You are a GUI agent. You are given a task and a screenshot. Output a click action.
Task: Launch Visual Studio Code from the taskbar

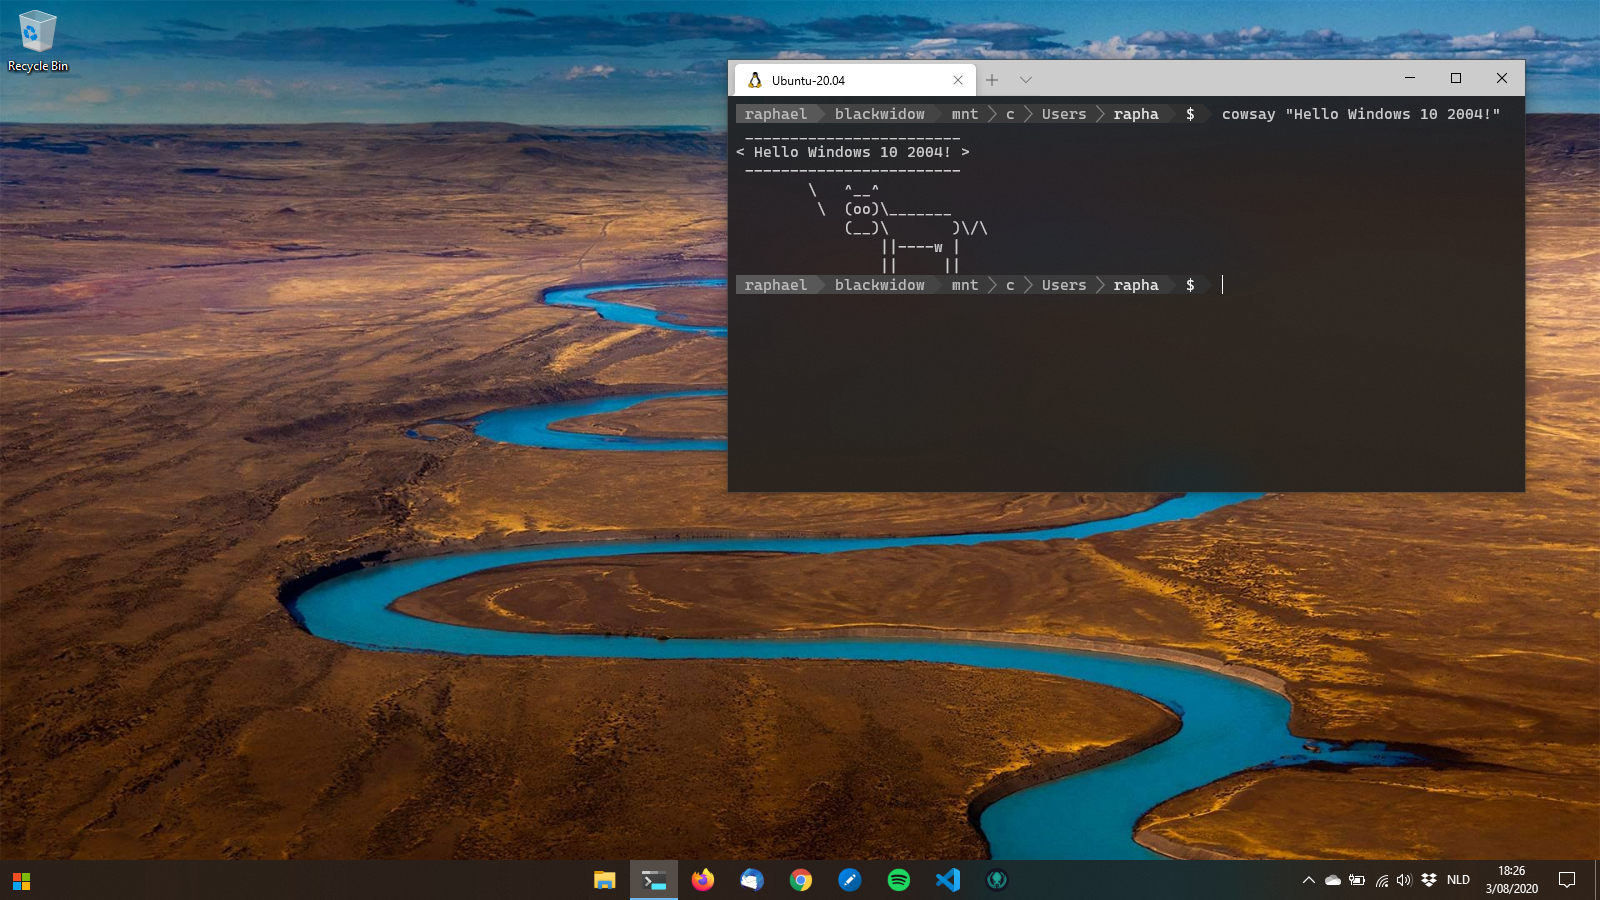click(x=948, y=880)
